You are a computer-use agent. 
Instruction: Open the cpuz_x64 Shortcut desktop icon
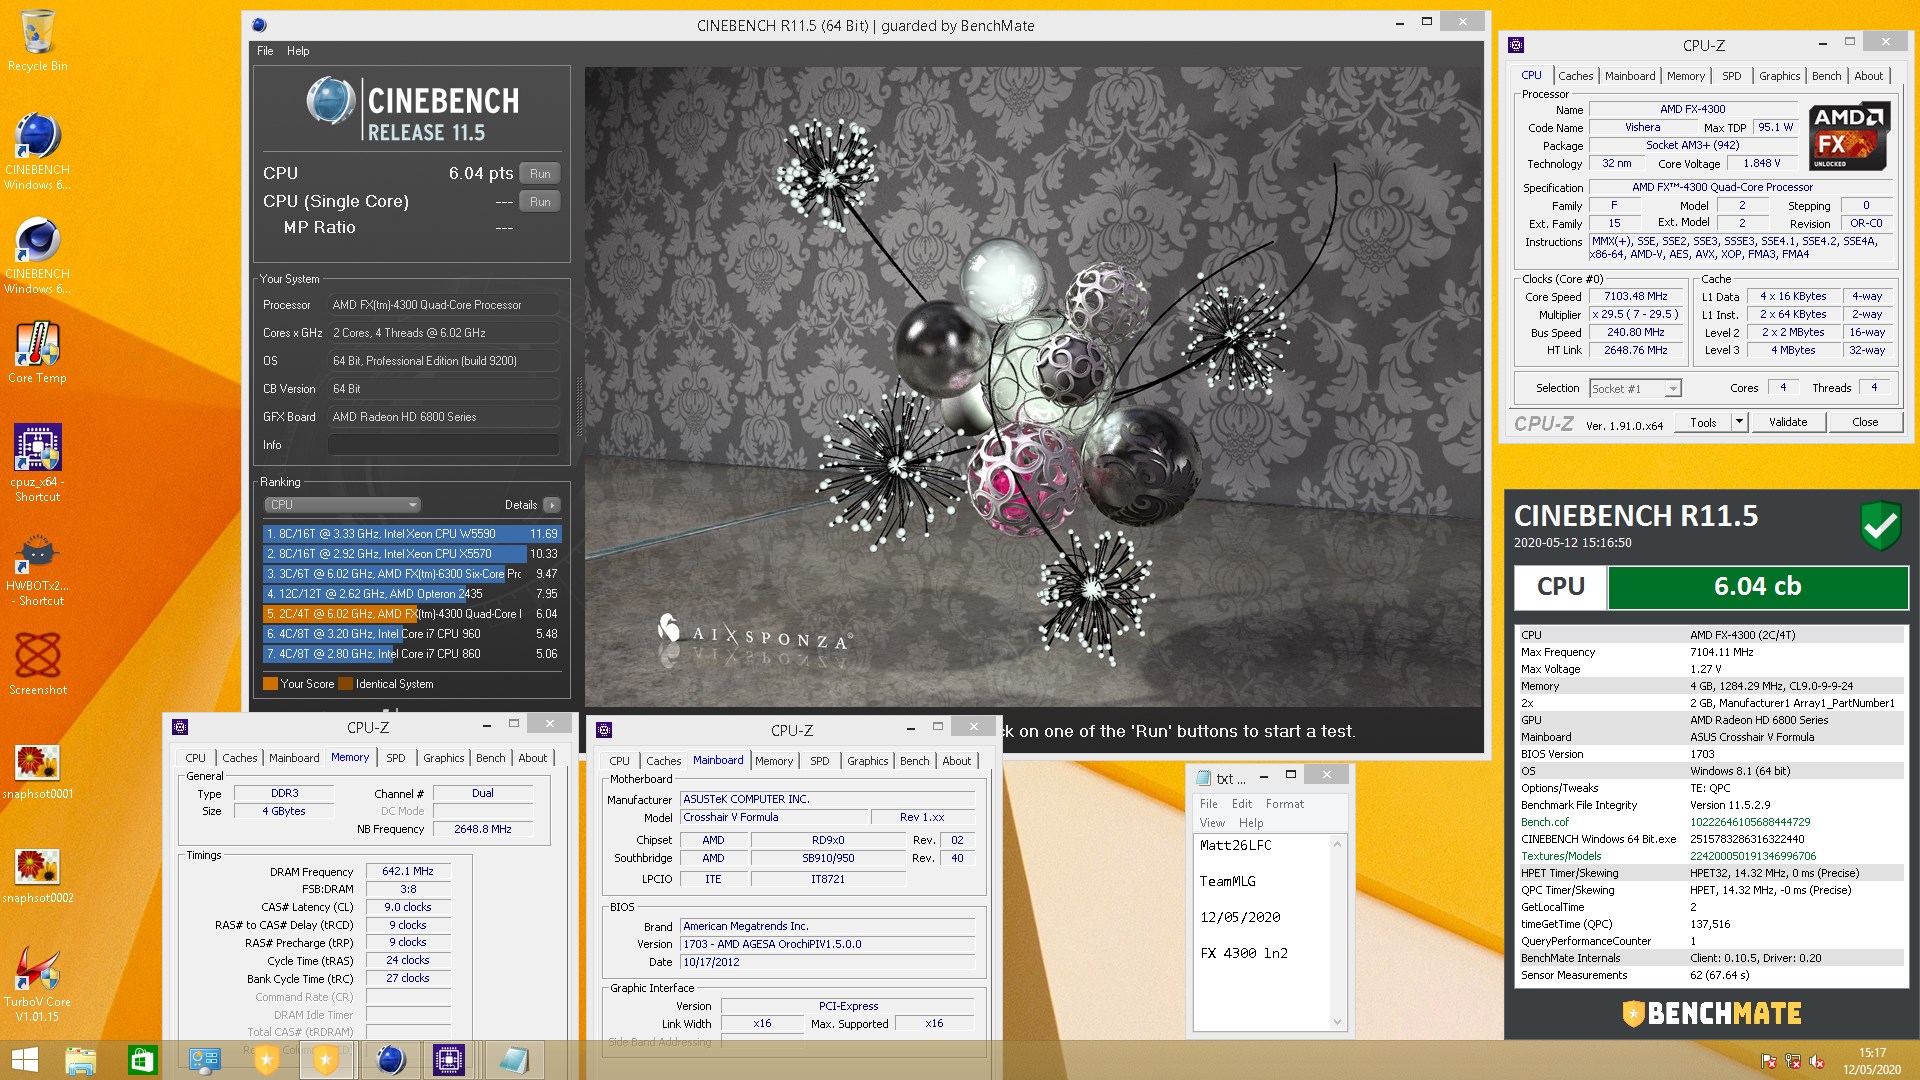37,462
